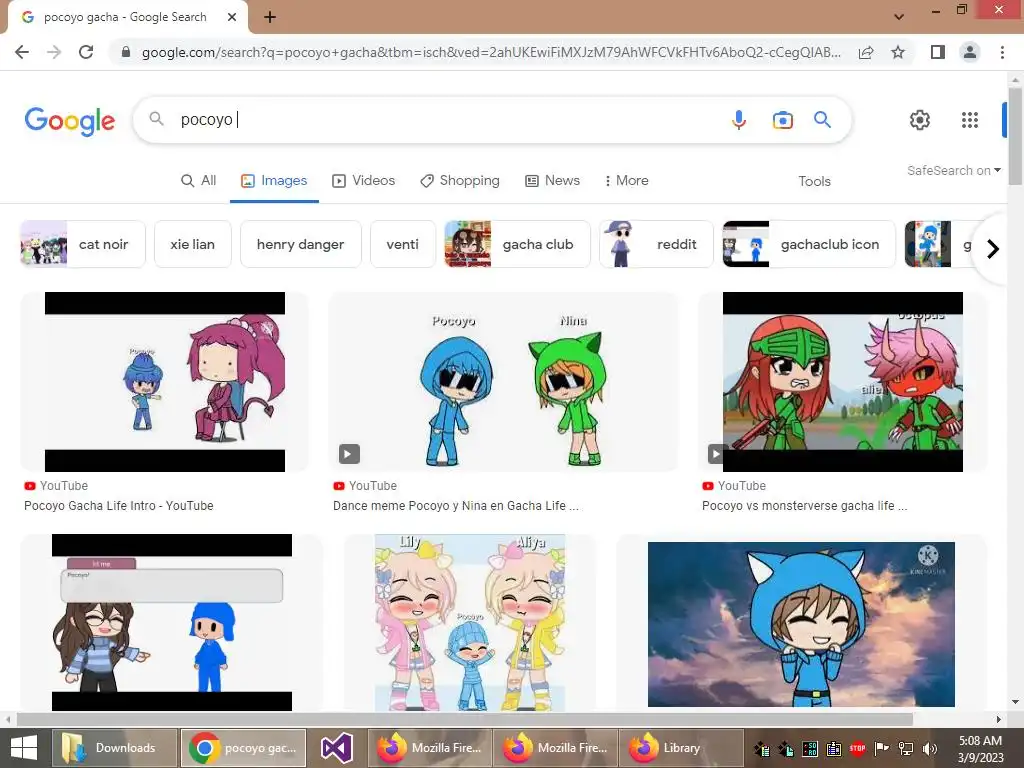The height and width of the screenshot is (768, 1024).
Task: Click the blue search magnifier button
Action: coord(822,120)
